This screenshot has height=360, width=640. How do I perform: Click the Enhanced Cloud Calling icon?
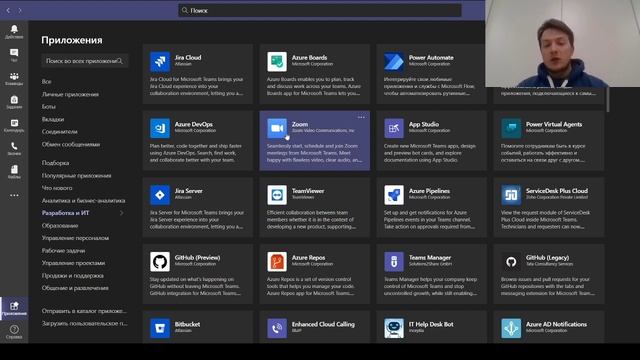point(277,328)
